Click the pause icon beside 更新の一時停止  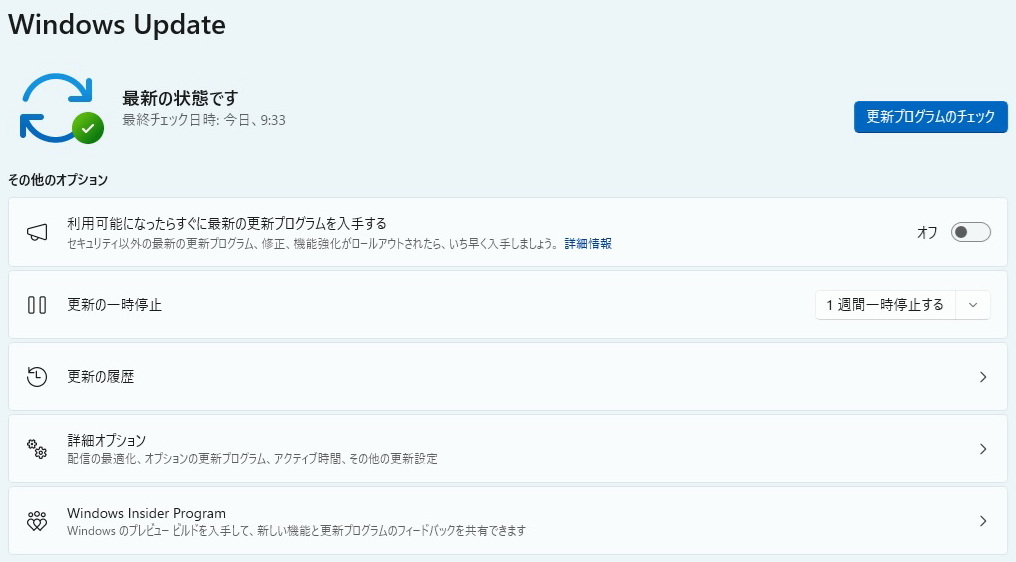click(37, 305)
